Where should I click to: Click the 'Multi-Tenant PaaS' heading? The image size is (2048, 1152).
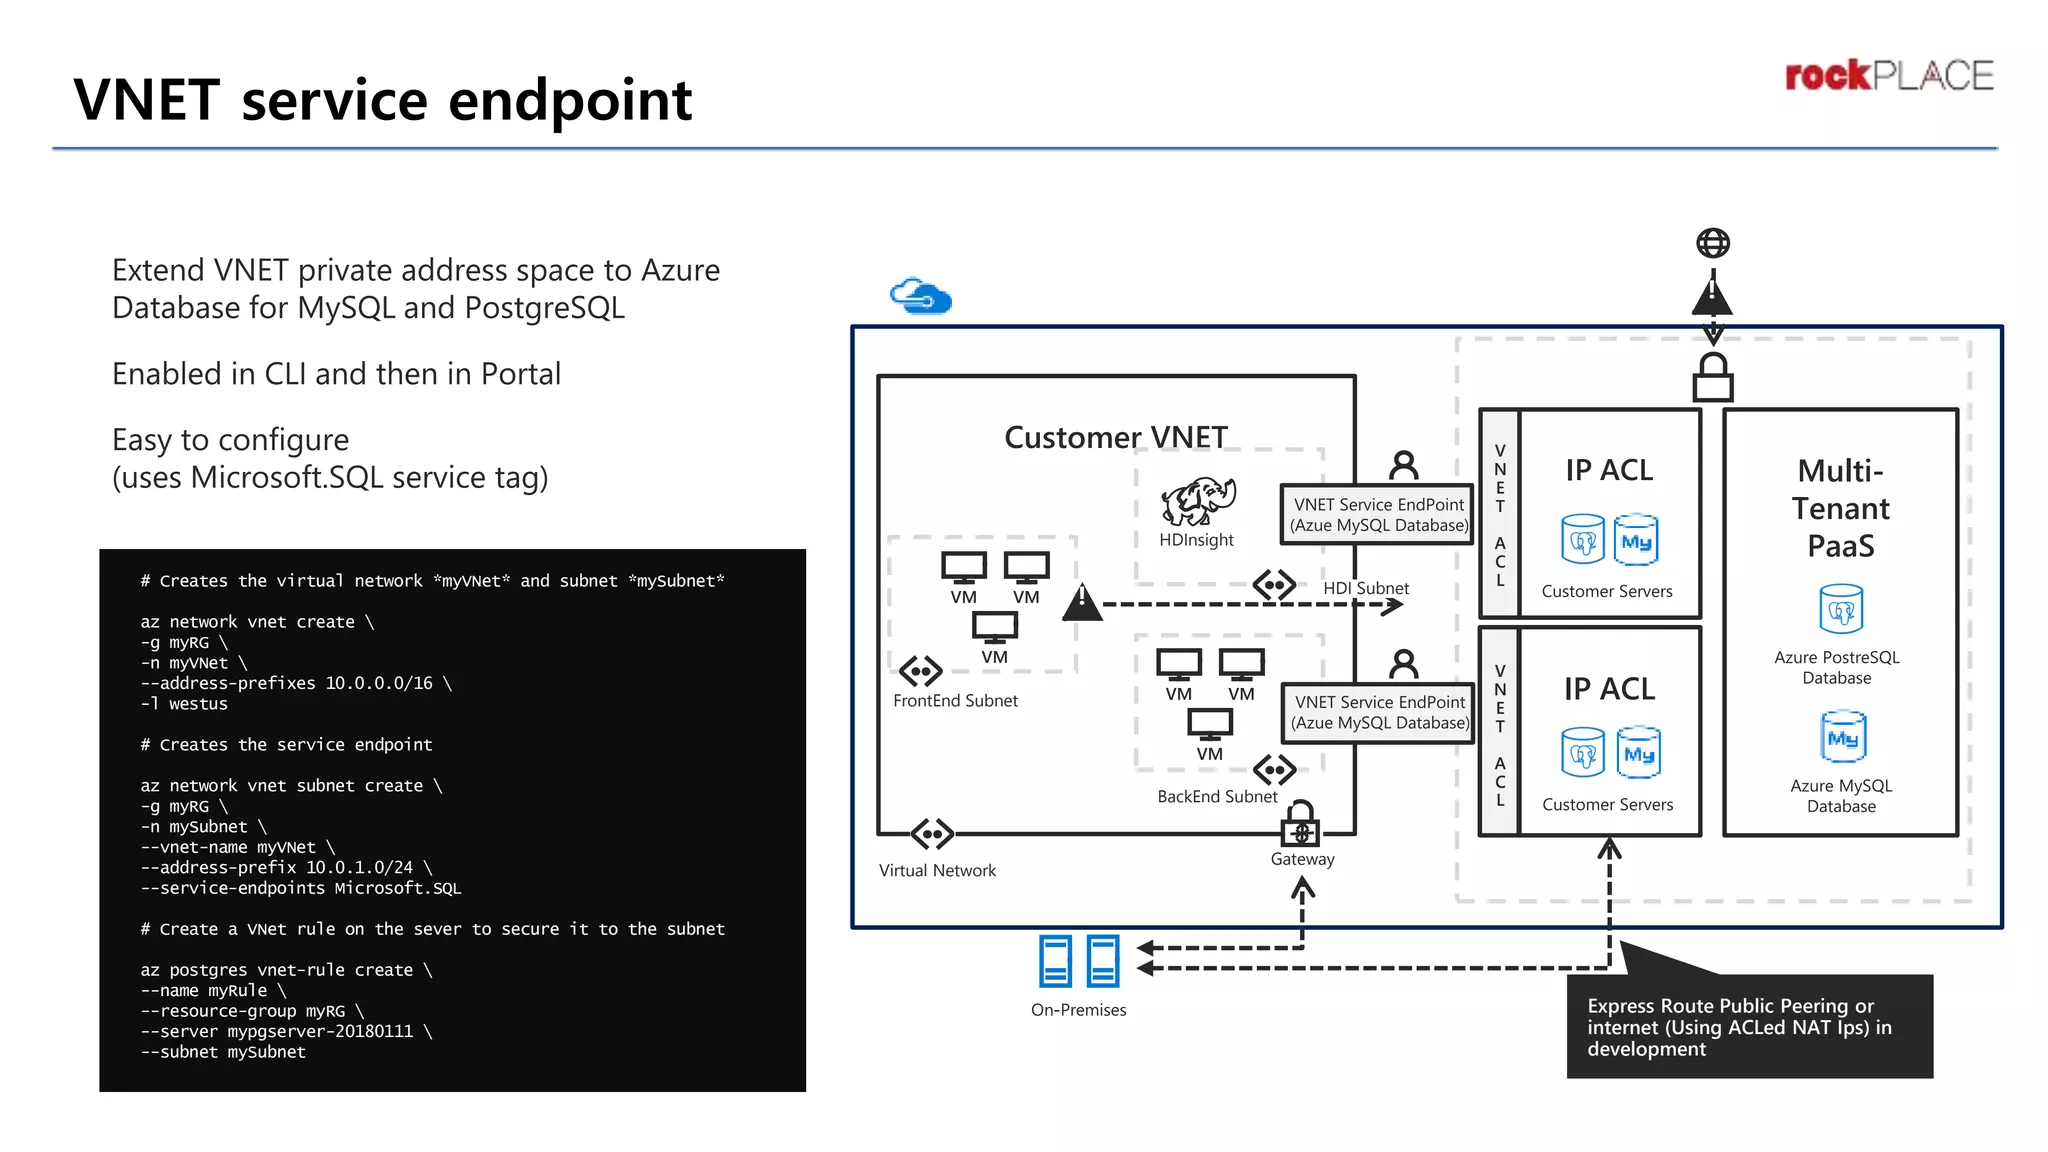pos(1841,508)
